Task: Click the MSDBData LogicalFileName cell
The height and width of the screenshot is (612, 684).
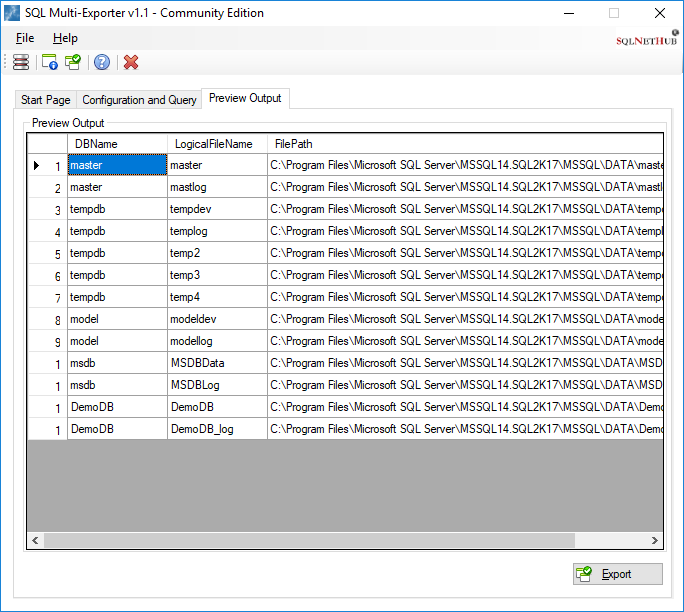Action: (x=217, y=363)
